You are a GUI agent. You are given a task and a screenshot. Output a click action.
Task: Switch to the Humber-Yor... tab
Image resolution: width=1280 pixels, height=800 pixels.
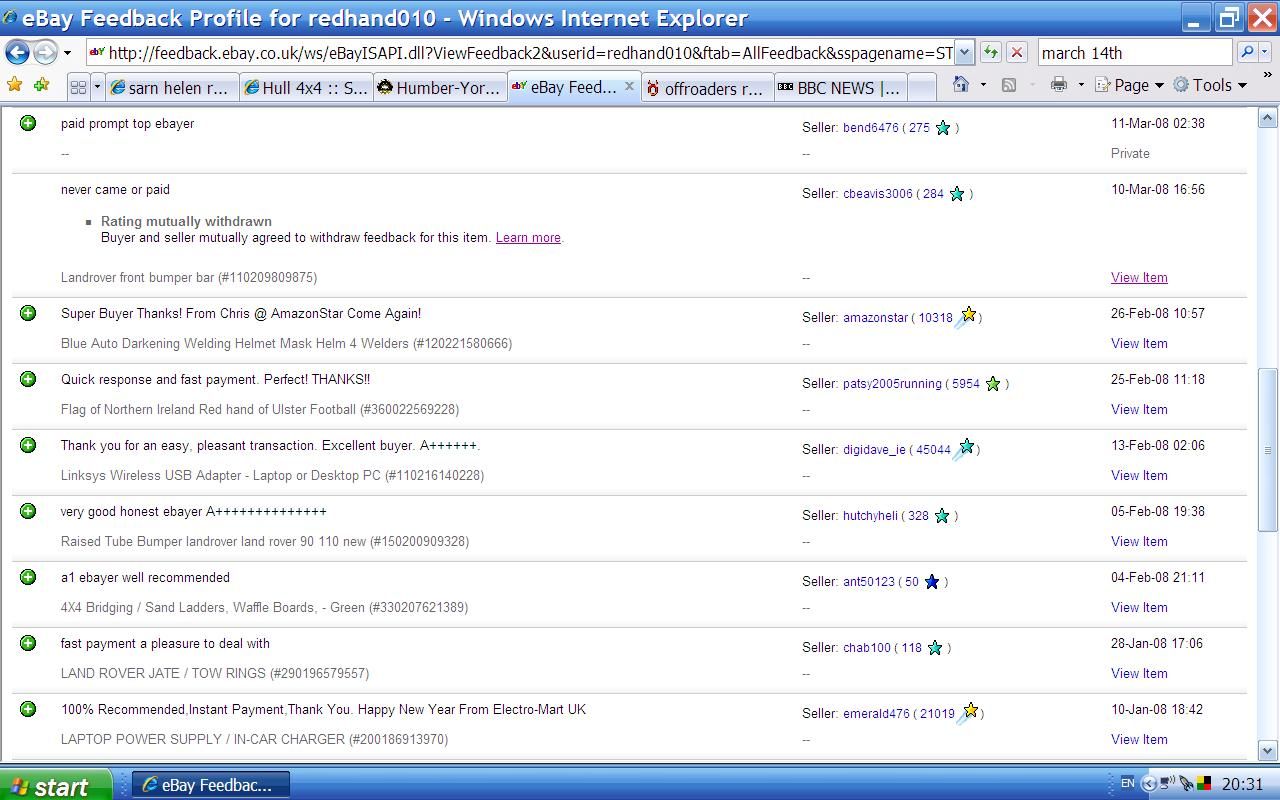coord(440,88)
